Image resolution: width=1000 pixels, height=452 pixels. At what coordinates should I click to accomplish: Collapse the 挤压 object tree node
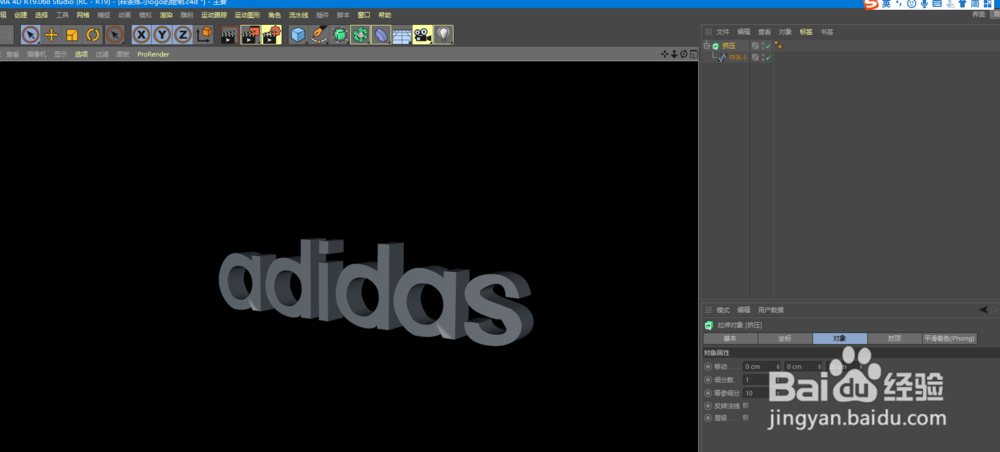point(706,46)
